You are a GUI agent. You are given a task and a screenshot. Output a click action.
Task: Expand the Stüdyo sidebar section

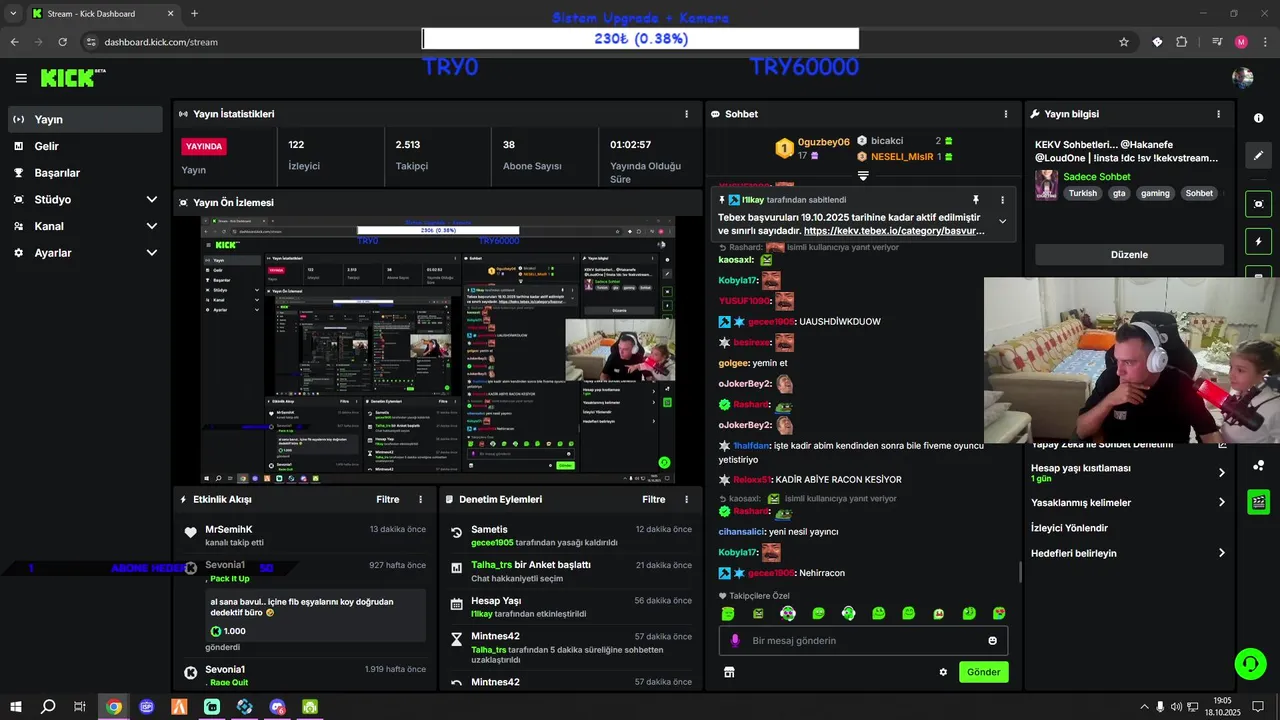point(152,200)
